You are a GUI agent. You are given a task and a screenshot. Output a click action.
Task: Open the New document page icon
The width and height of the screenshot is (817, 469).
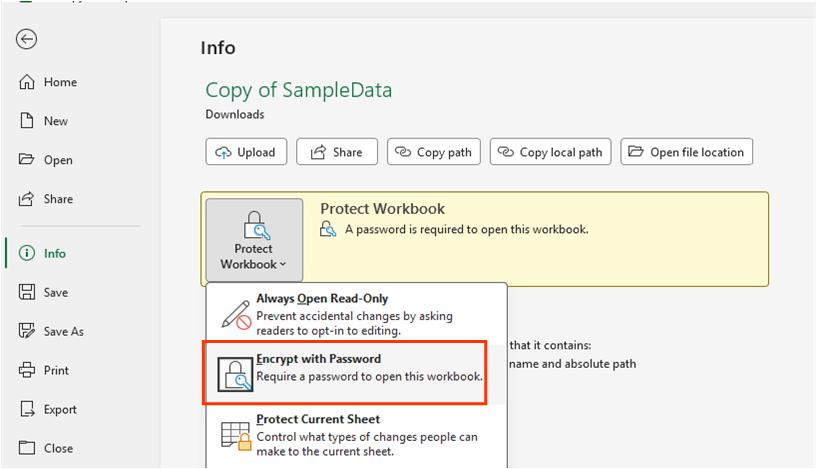click(x=27, y=121)
